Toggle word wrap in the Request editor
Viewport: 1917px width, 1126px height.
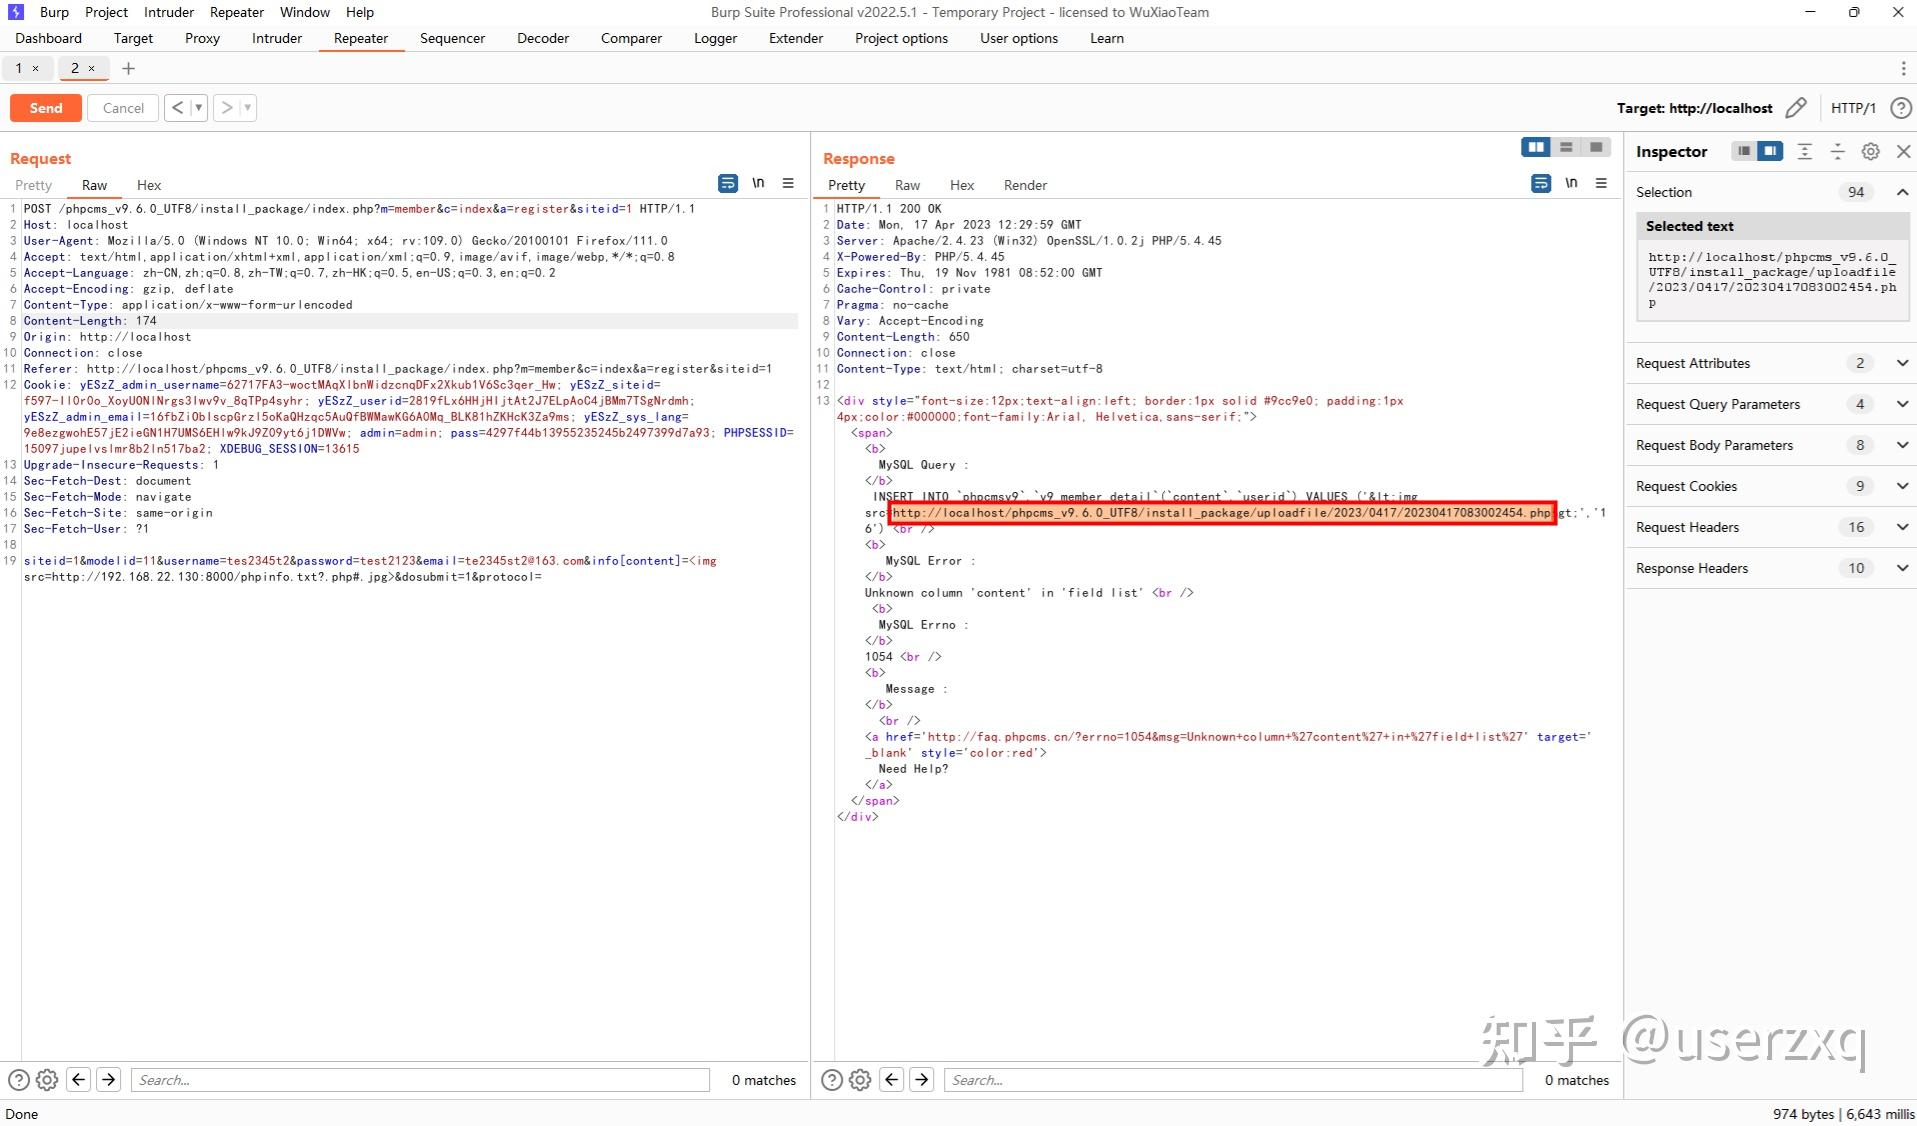click(726, 183)
